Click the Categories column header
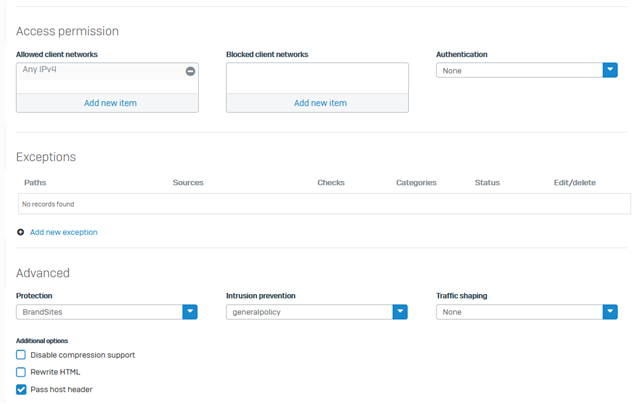Screen dimensions: 640x404 (416, 182)
